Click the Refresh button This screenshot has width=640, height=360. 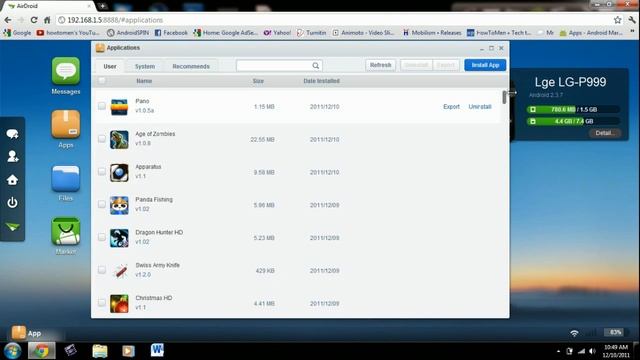(380, 65)
